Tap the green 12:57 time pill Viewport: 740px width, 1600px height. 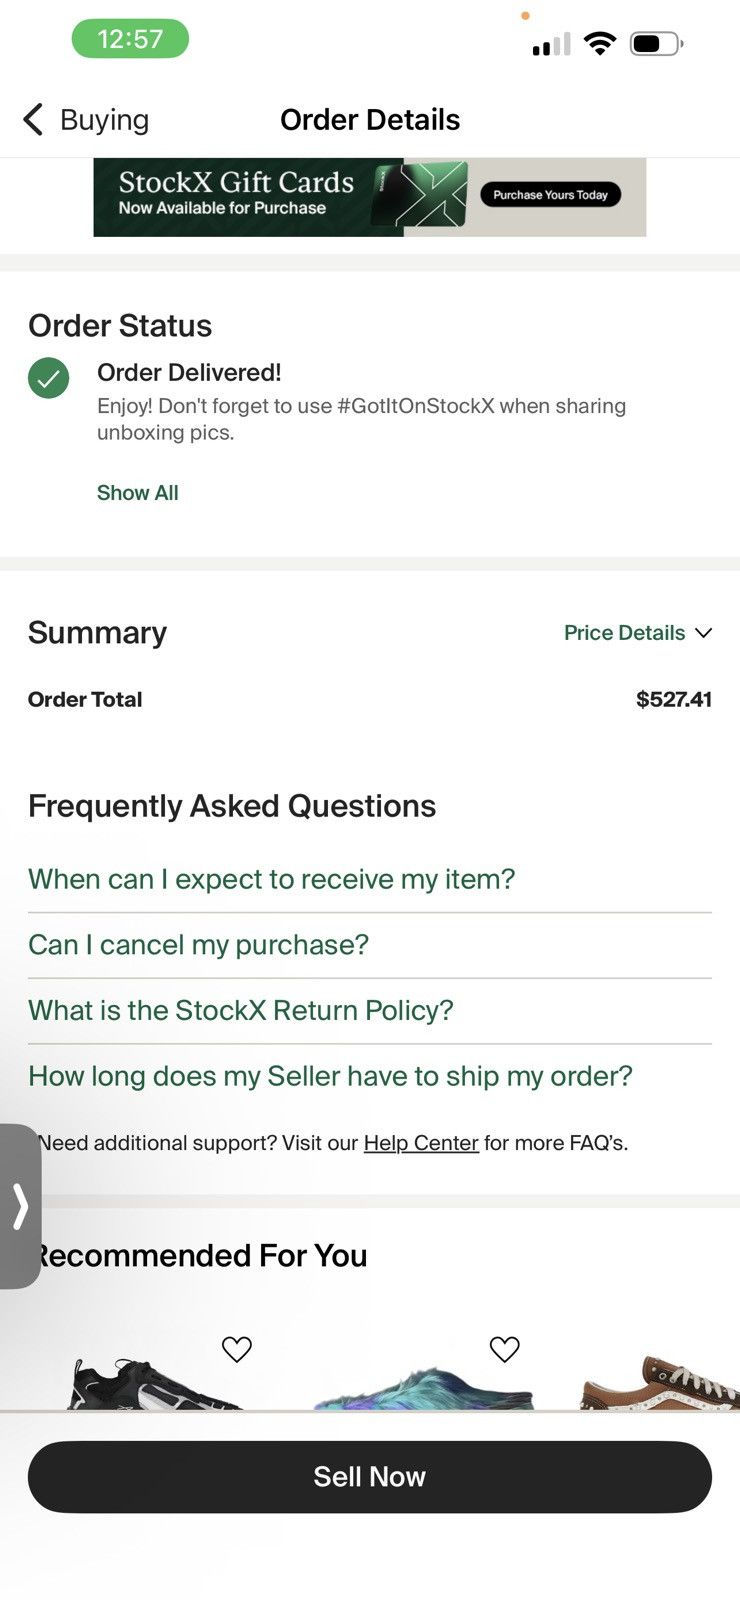(x=130, y=39)
